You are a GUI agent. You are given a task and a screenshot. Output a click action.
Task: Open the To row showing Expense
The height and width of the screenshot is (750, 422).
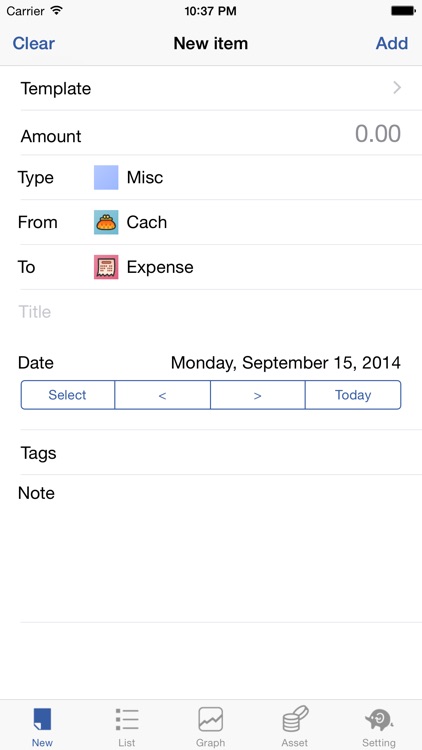coord(211,267)
